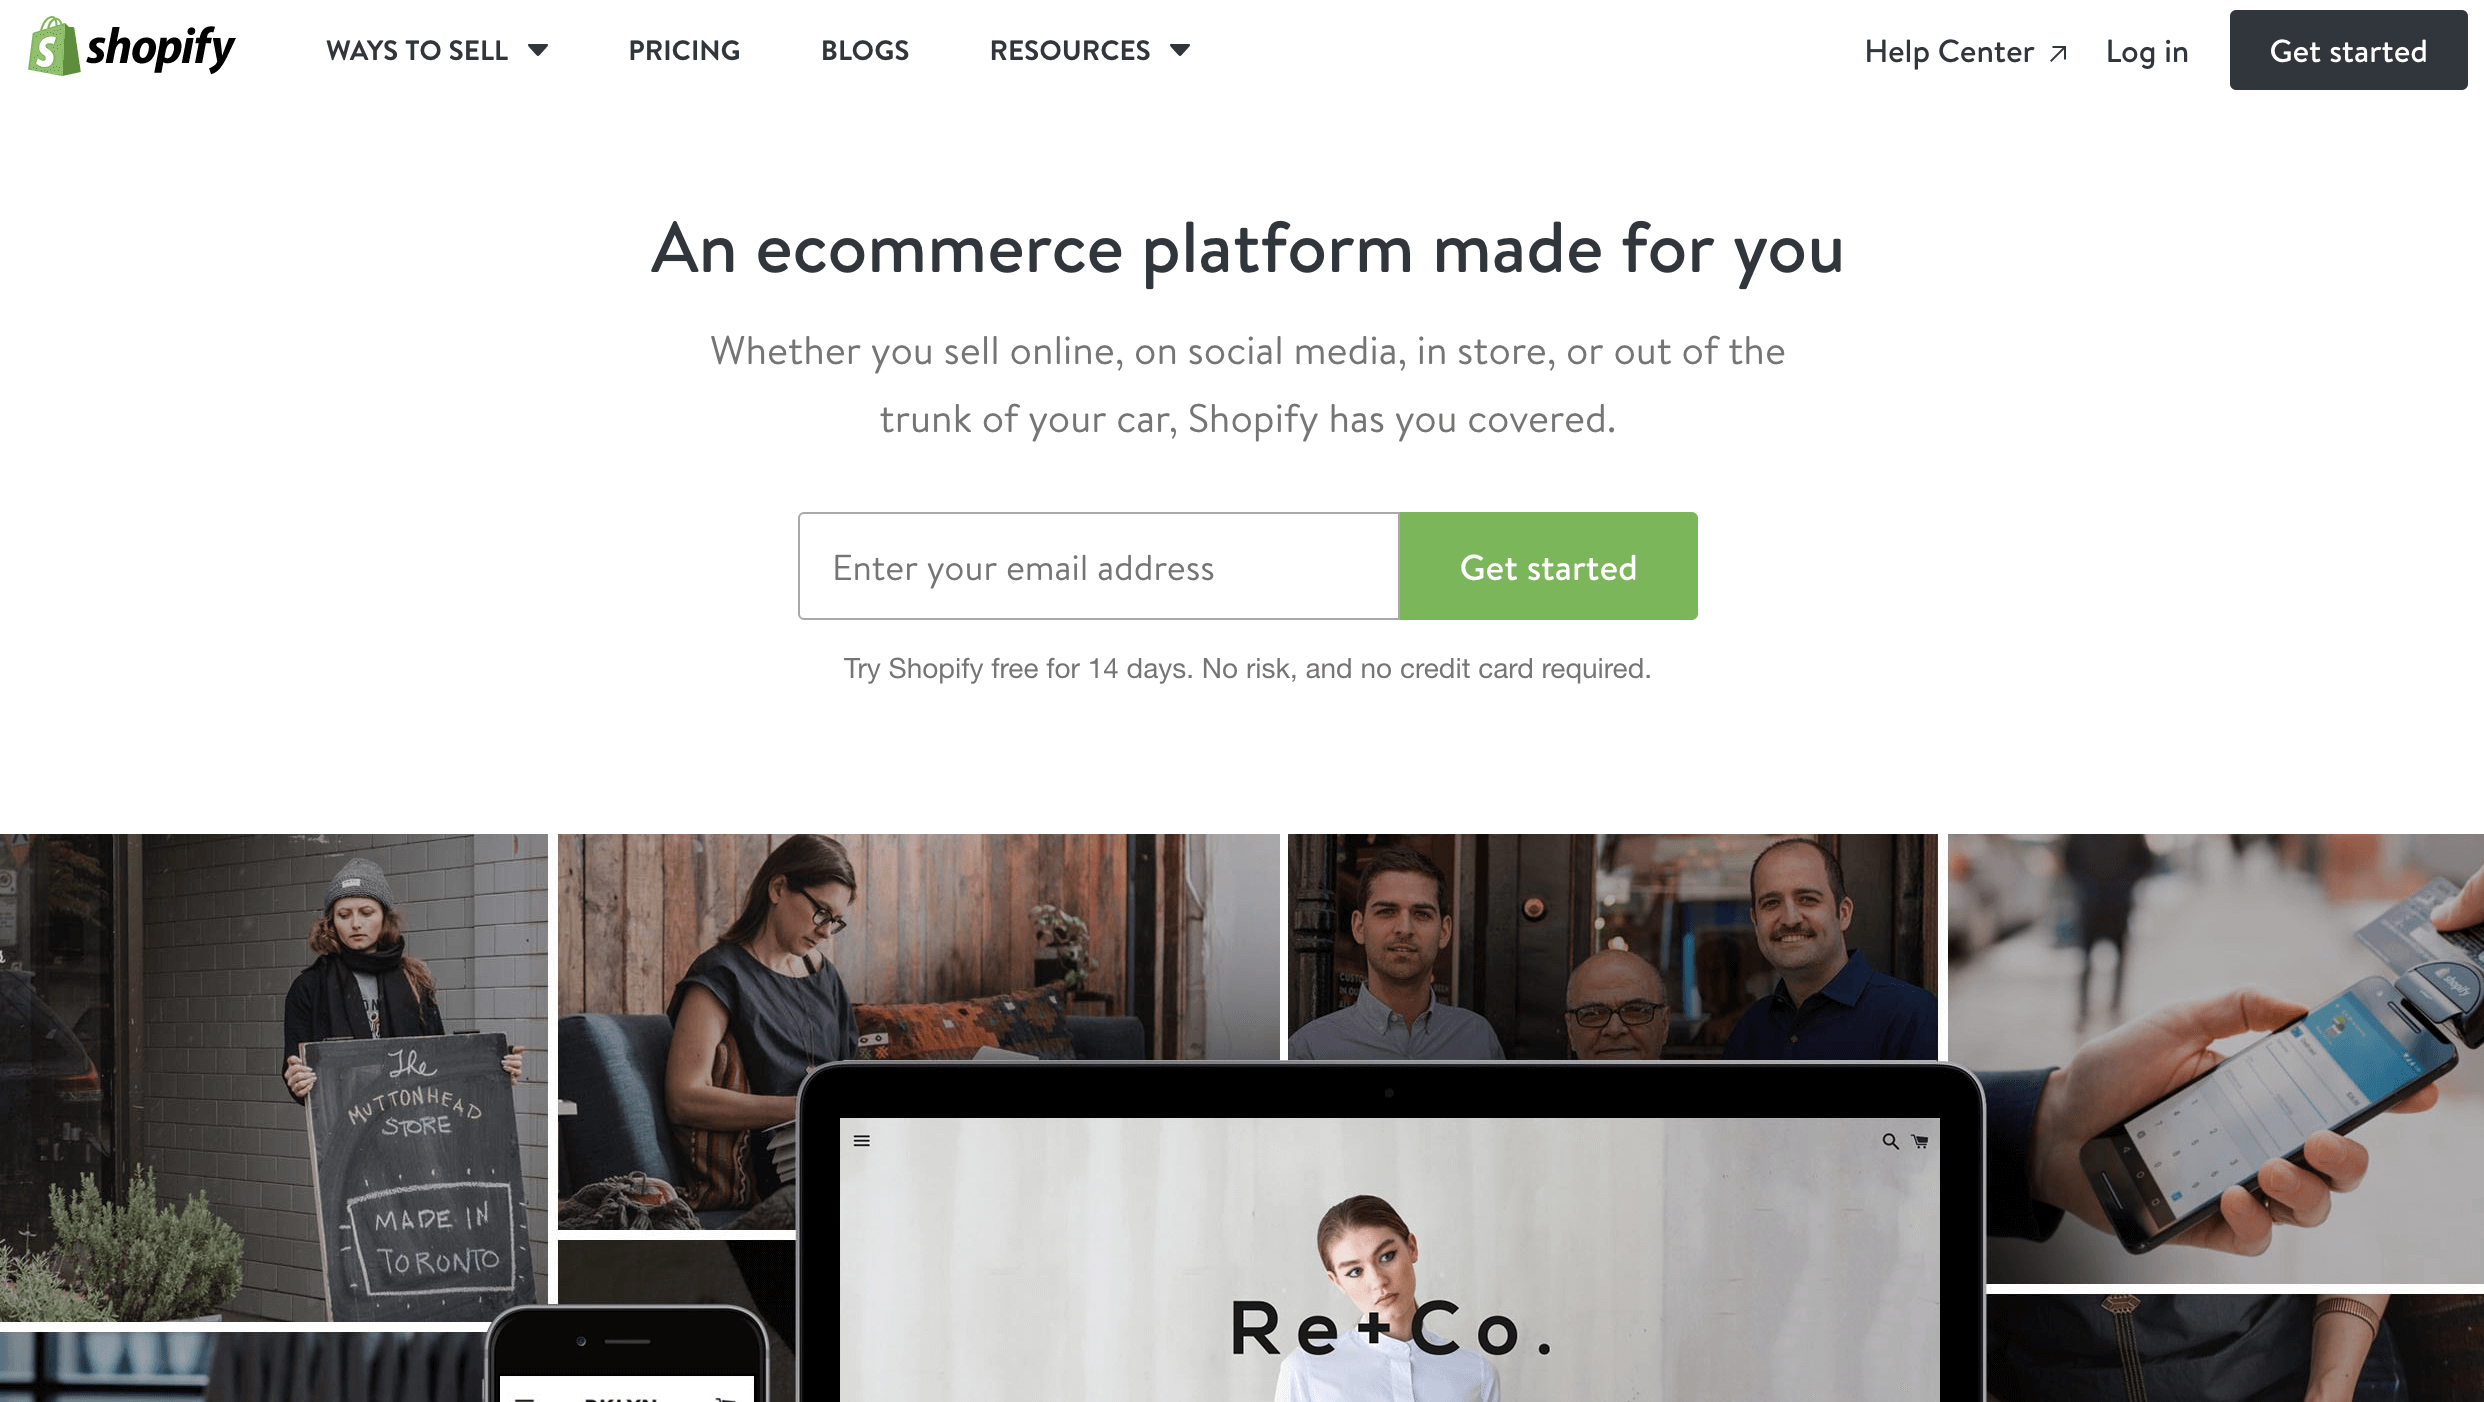Expand the WAYS TO SELL menu

437,49
